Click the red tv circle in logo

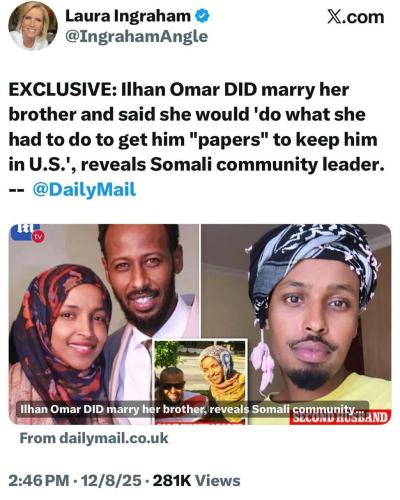coord(38,237)
